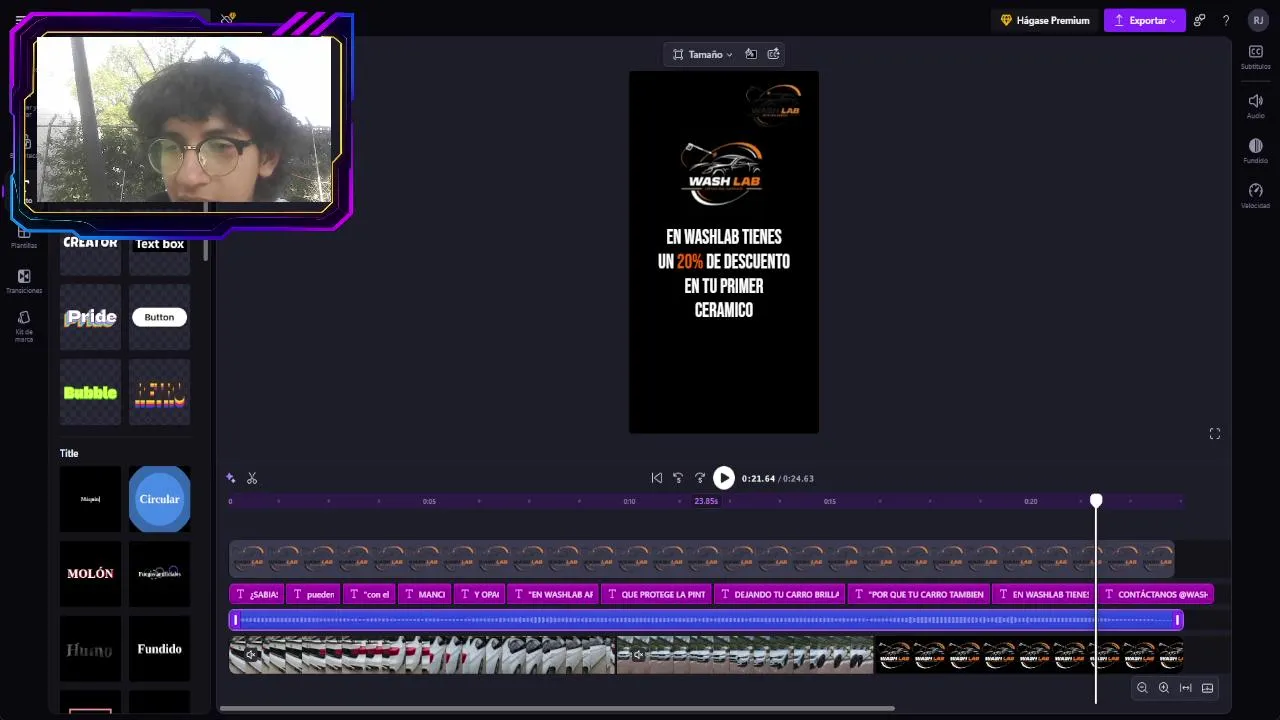
Task: Click the audio clip's right trim handle
Action: click(1178, 620)
